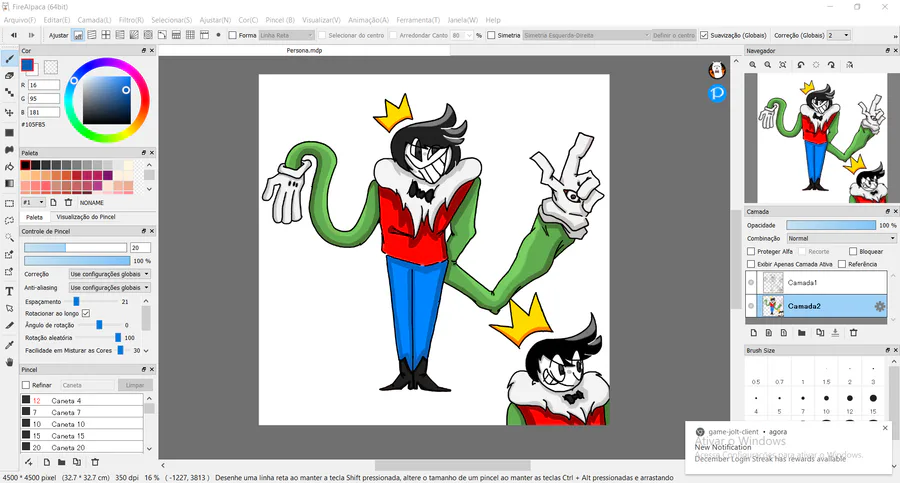
Task: Open the Filtro(R) menu
Action: coord(131,20)
